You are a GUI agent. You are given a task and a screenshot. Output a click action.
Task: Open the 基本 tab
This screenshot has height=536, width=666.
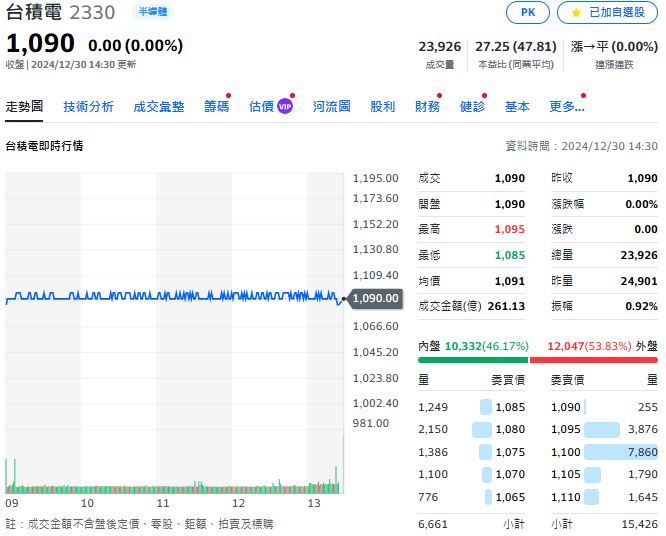pos(517,106)
